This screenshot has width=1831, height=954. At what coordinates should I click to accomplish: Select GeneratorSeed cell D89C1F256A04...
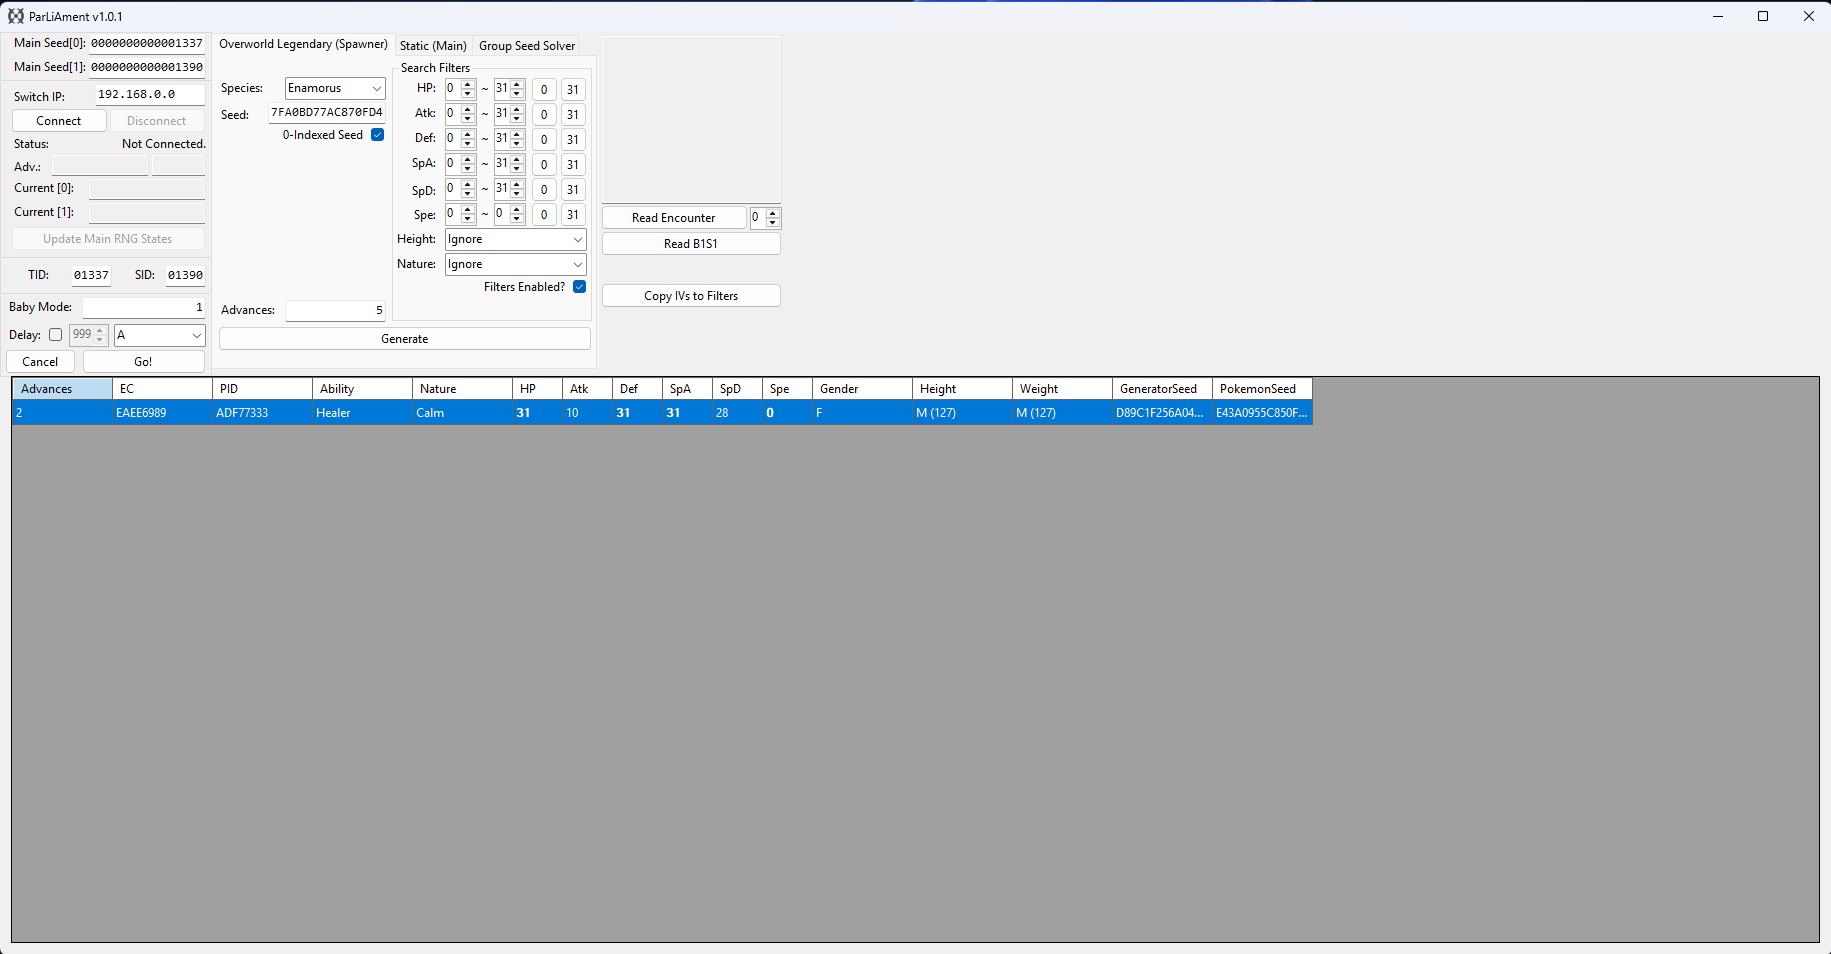point(1162,412)
